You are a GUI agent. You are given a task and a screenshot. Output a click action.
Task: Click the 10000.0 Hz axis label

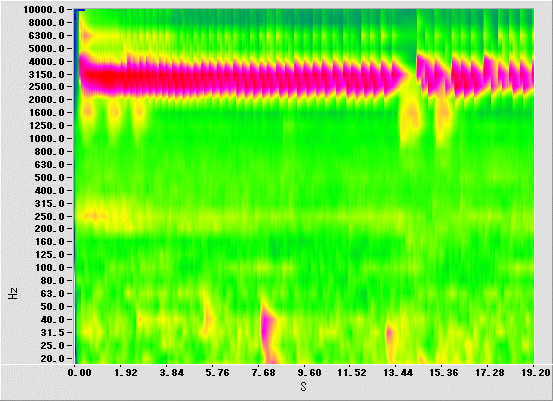click(x=44, y=10)
